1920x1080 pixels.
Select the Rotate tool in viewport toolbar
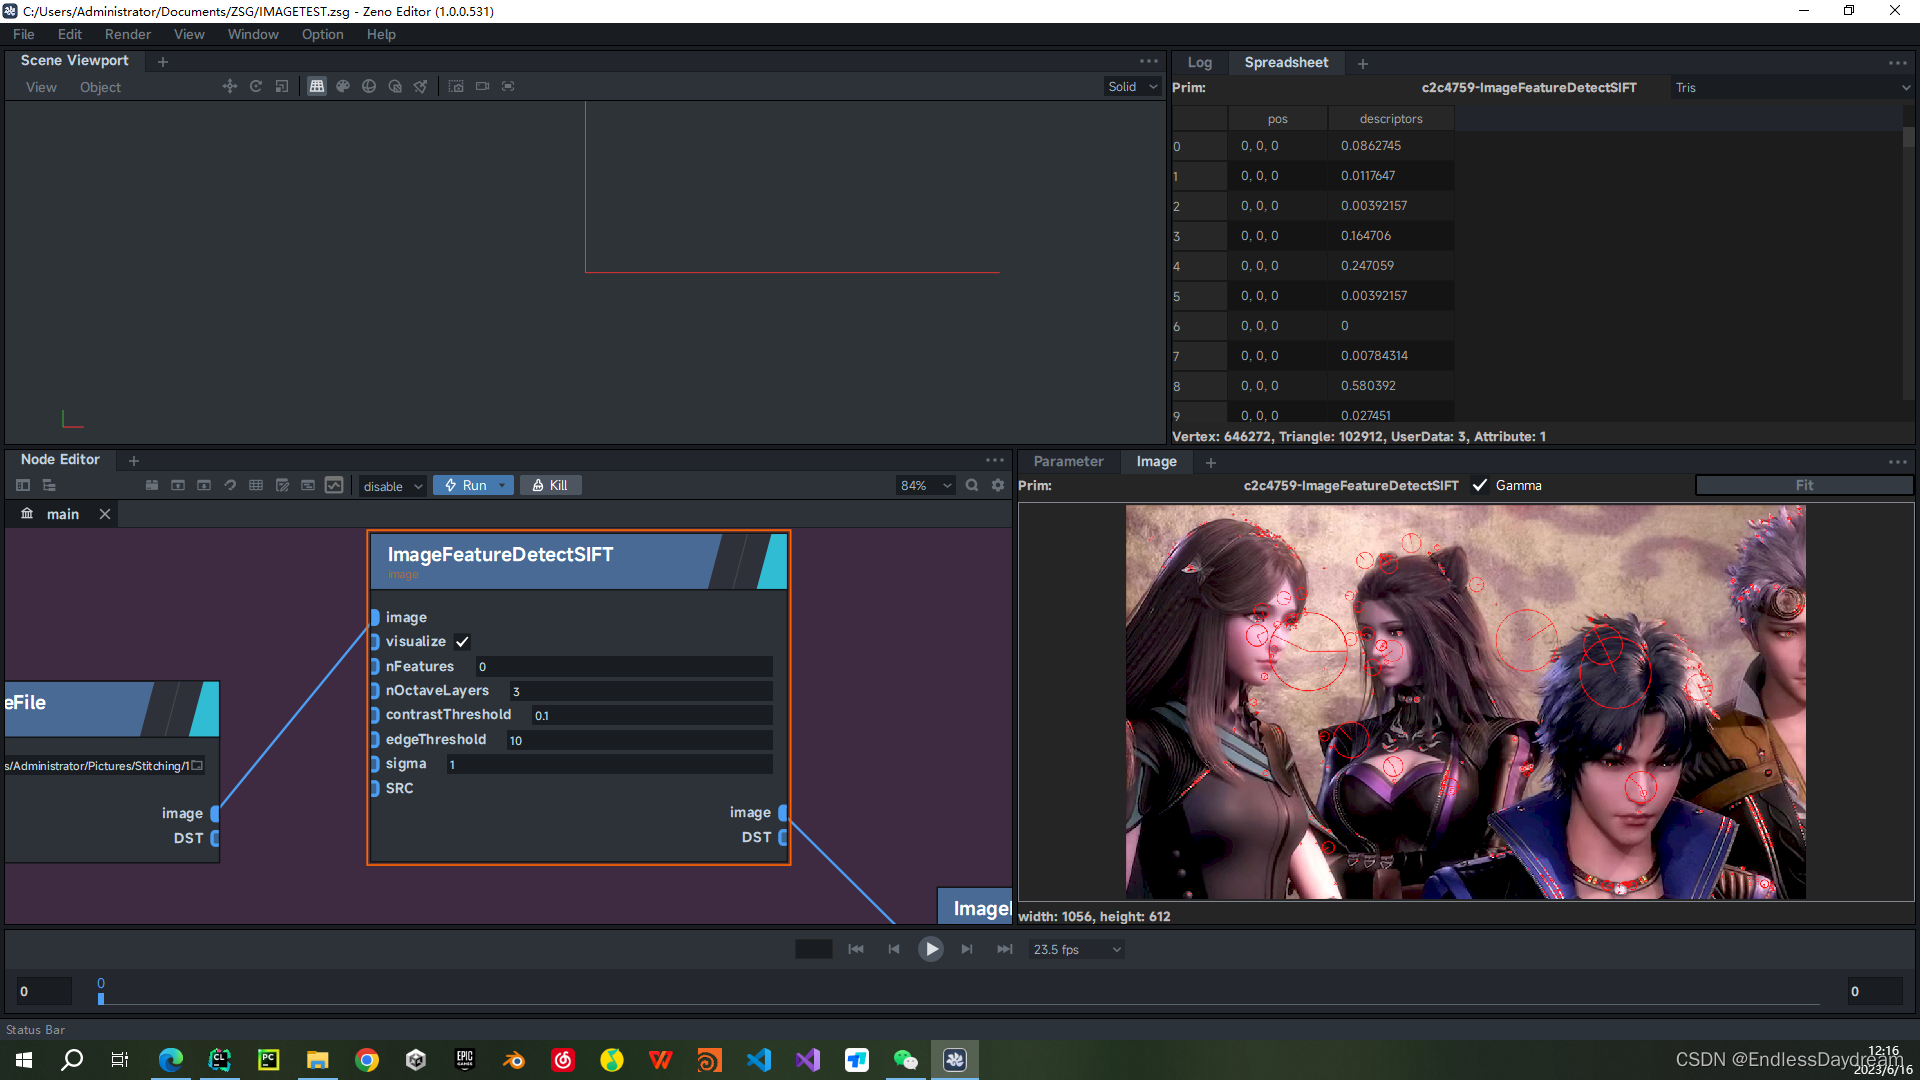[255, 86]
